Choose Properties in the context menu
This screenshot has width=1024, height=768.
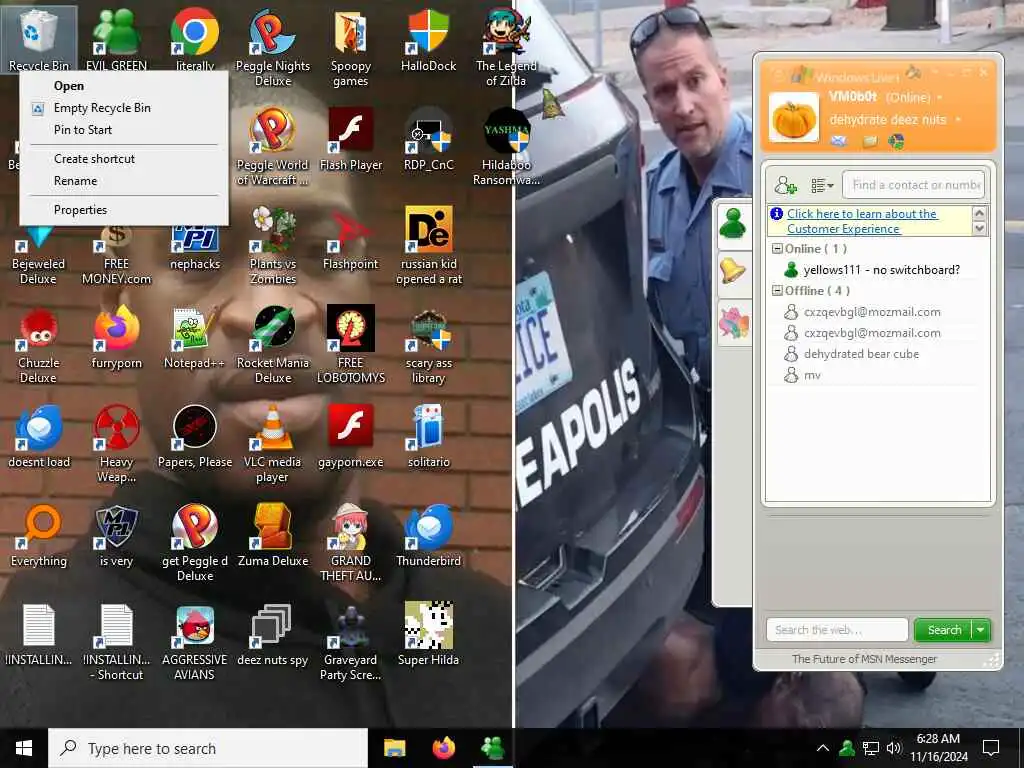[124, 210]
